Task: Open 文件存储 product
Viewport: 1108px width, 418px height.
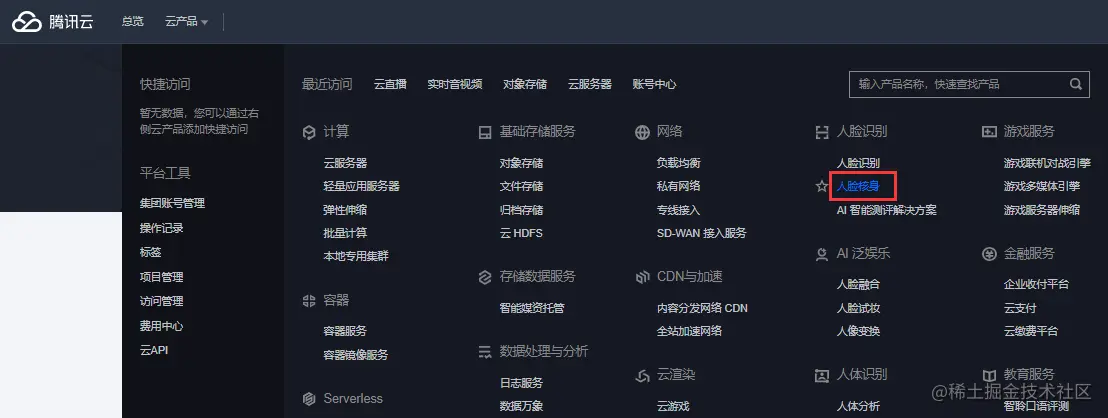Action: point(521,186)
